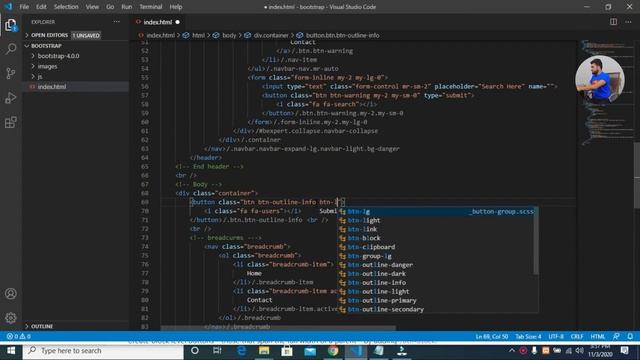Open the Search view icon

coord(11,49)
